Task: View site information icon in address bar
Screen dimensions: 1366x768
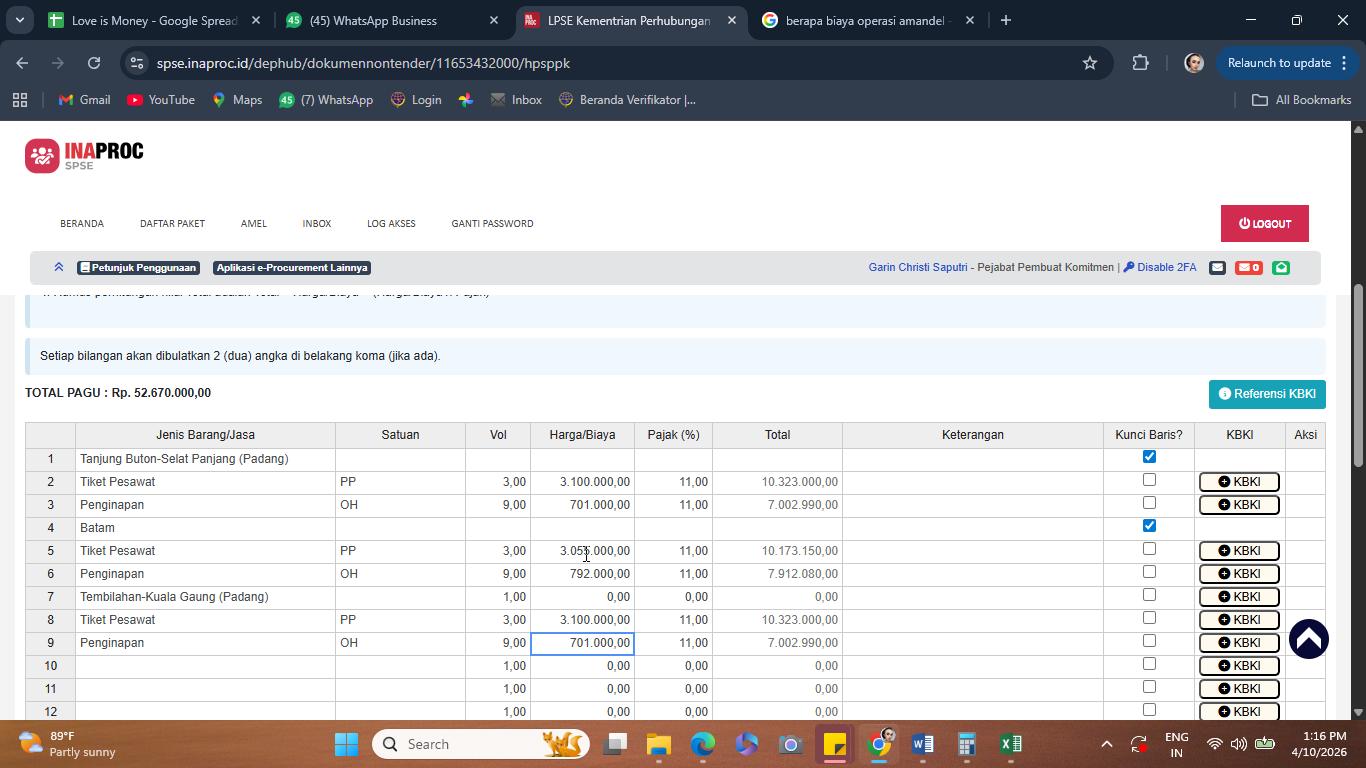Action: [137, 63]
